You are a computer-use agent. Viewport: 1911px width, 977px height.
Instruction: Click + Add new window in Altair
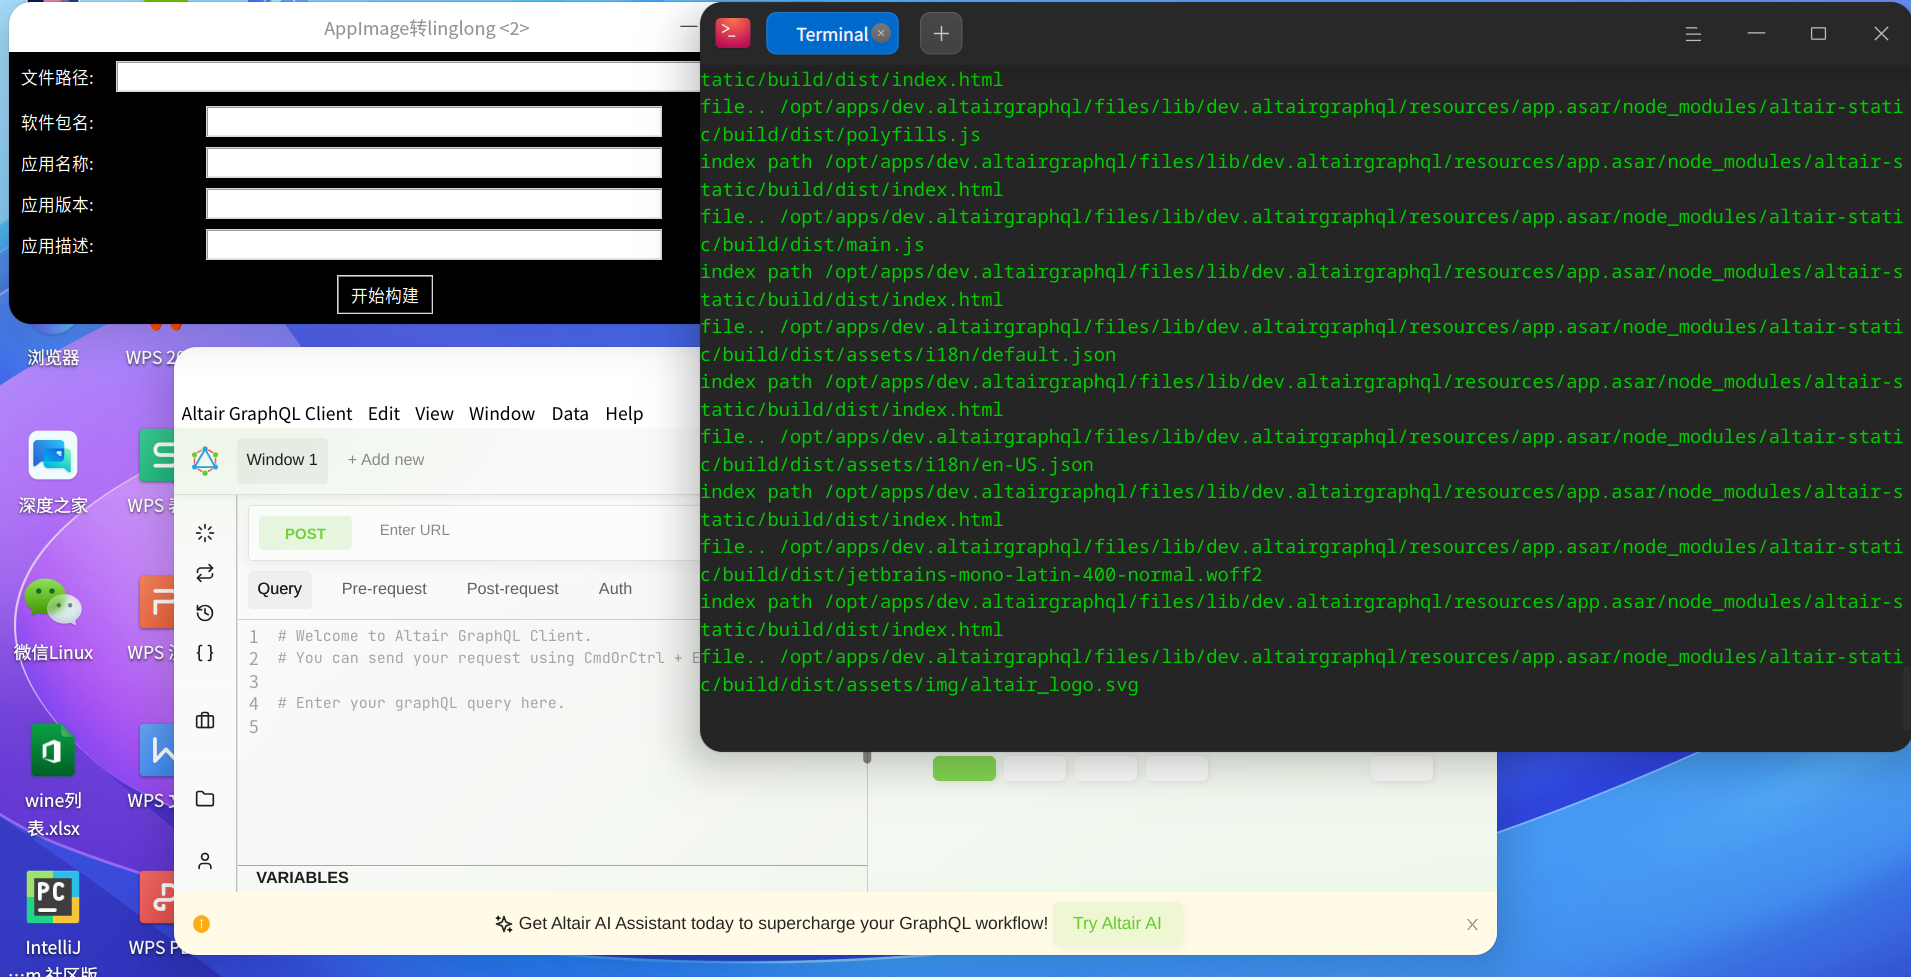[x=386, y=460]
